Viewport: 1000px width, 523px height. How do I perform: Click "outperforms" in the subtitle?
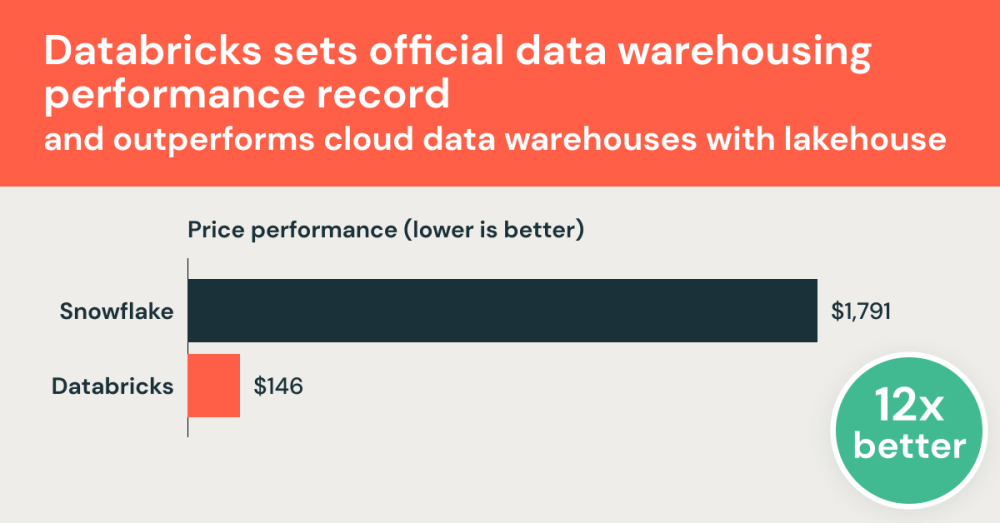pyautogui.click(x=216, y=139)
